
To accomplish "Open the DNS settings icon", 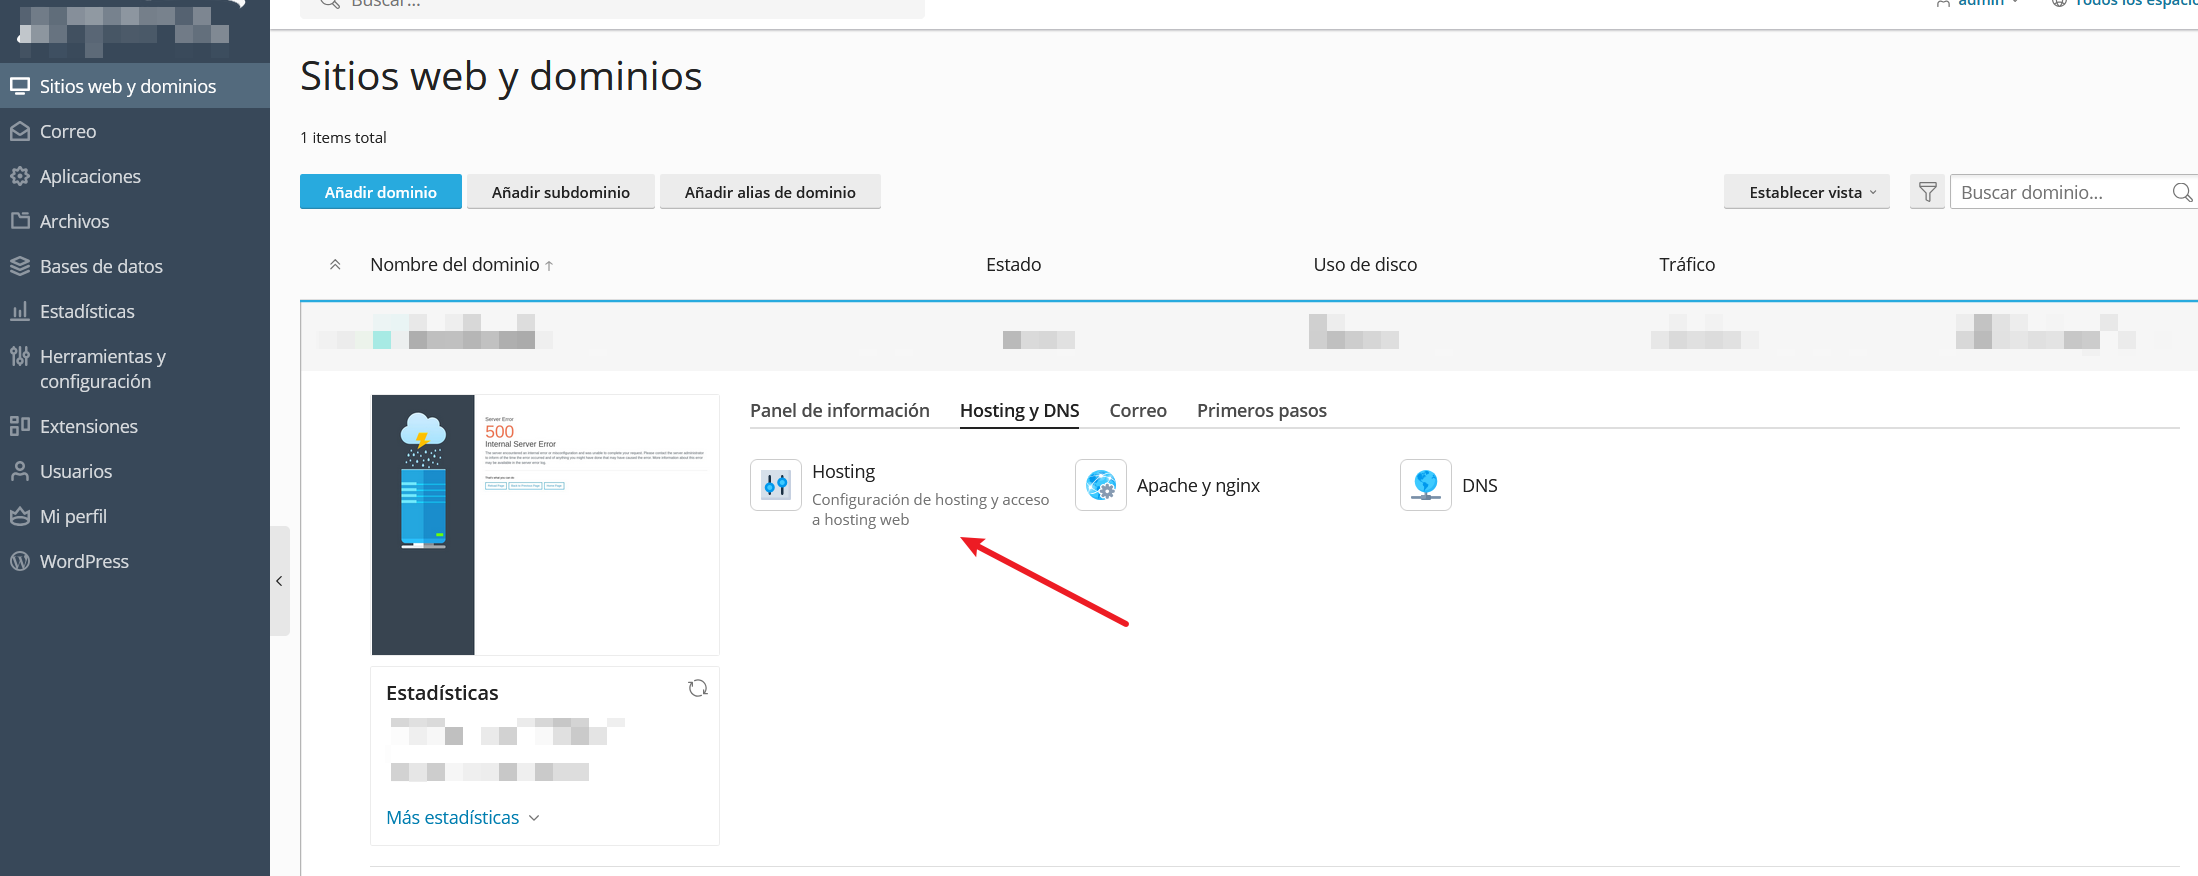I will pos(1426,485).
